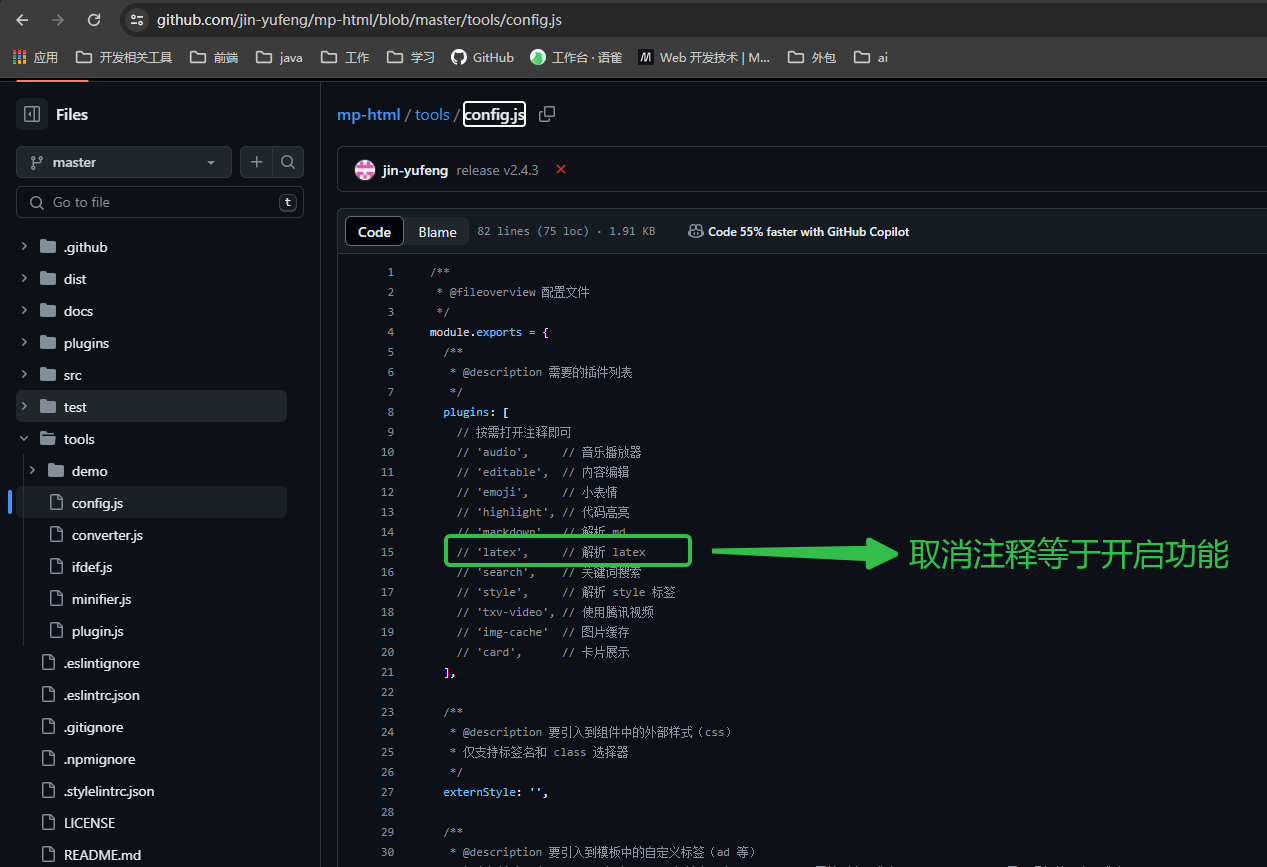Go to tools breadcrumb link

pyautogui.click(x=432, y=114)
